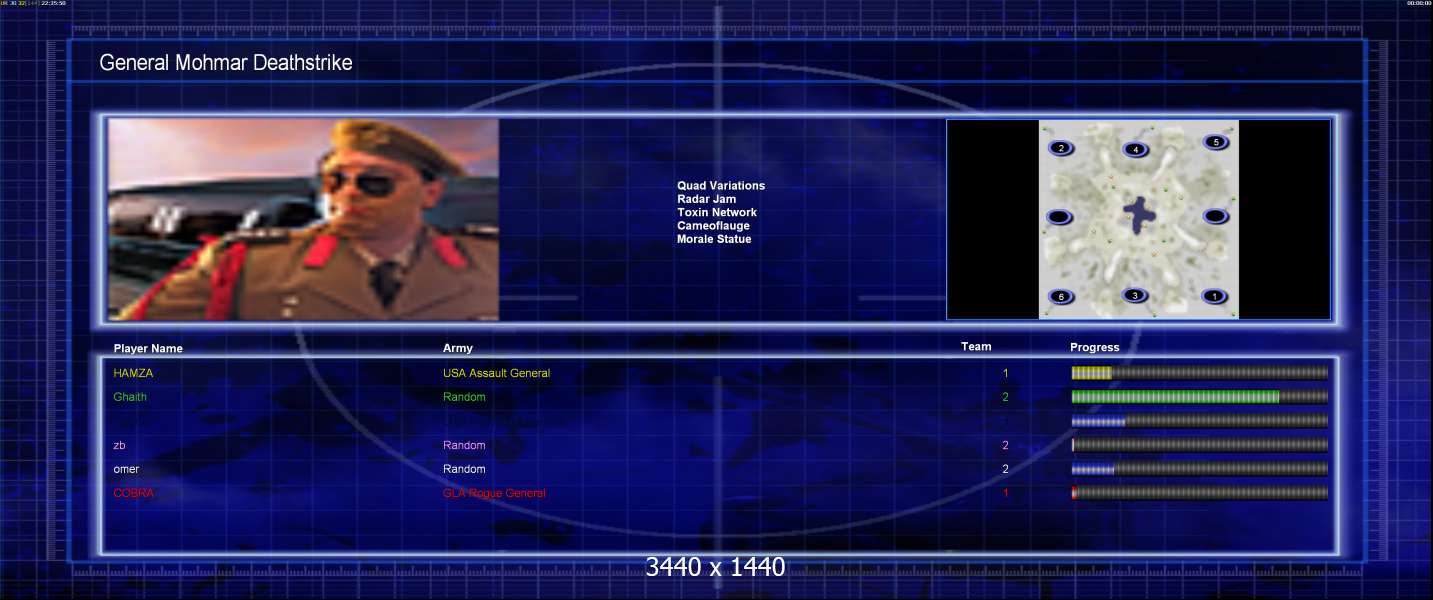Click start position 5 on the map

[1215, 142]
